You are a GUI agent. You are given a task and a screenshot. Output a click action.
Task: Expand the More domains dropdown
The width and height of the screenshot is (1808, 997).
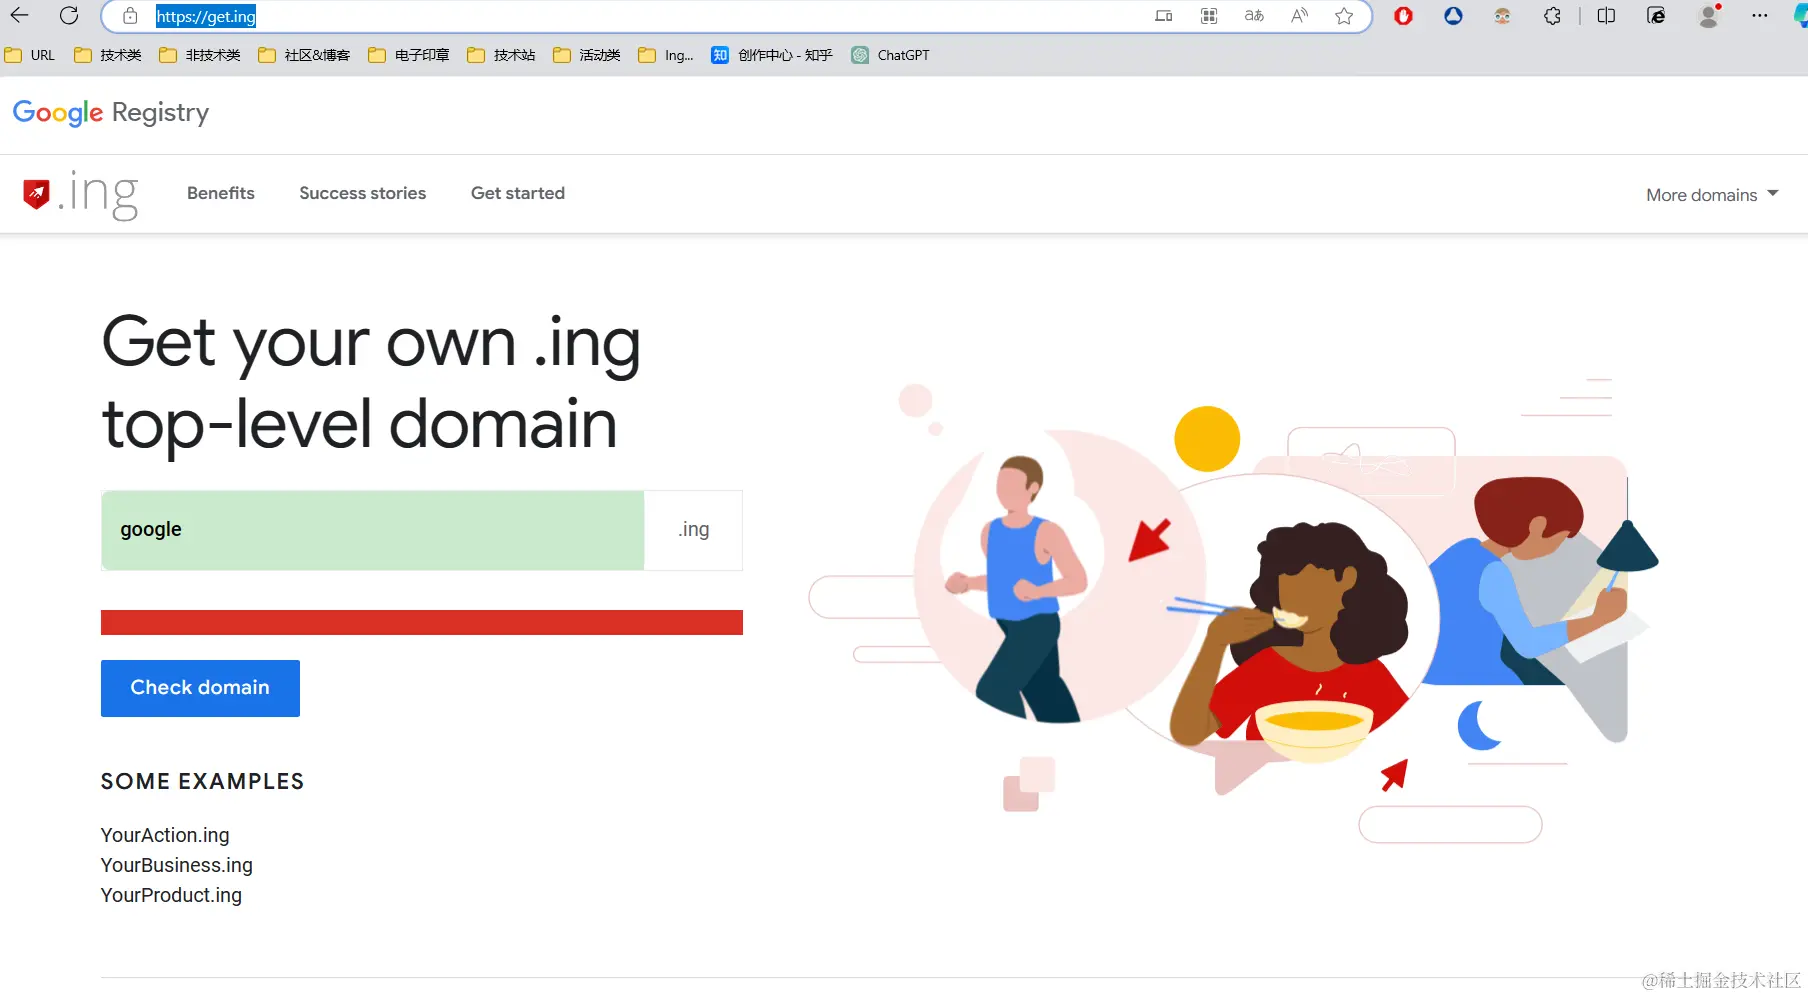pos(1712,195)
